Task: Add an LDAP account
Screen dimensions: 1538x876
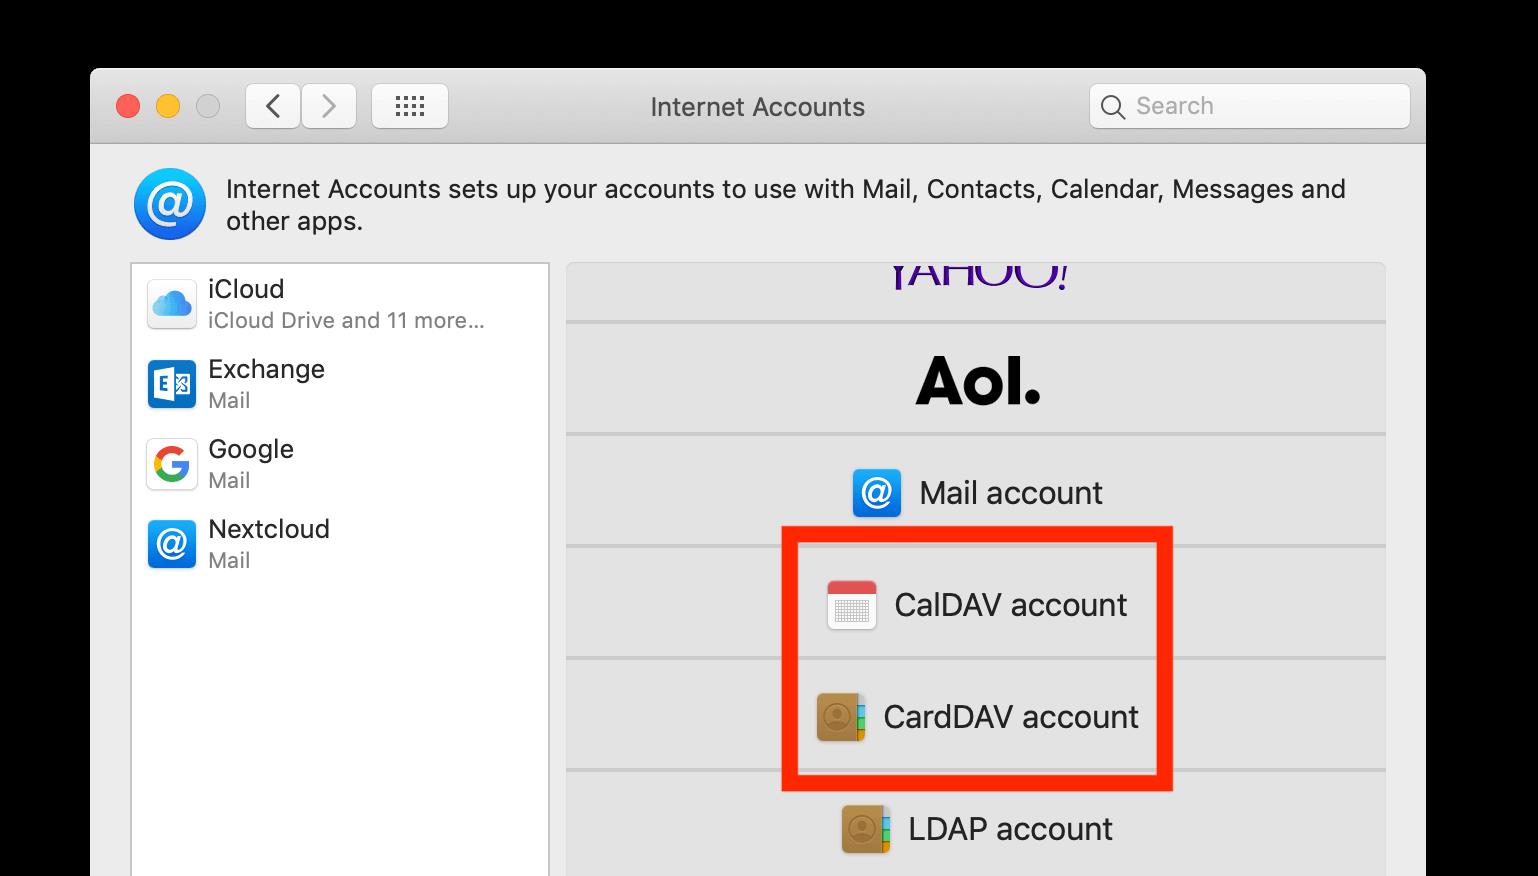Action: (1010, 829)
